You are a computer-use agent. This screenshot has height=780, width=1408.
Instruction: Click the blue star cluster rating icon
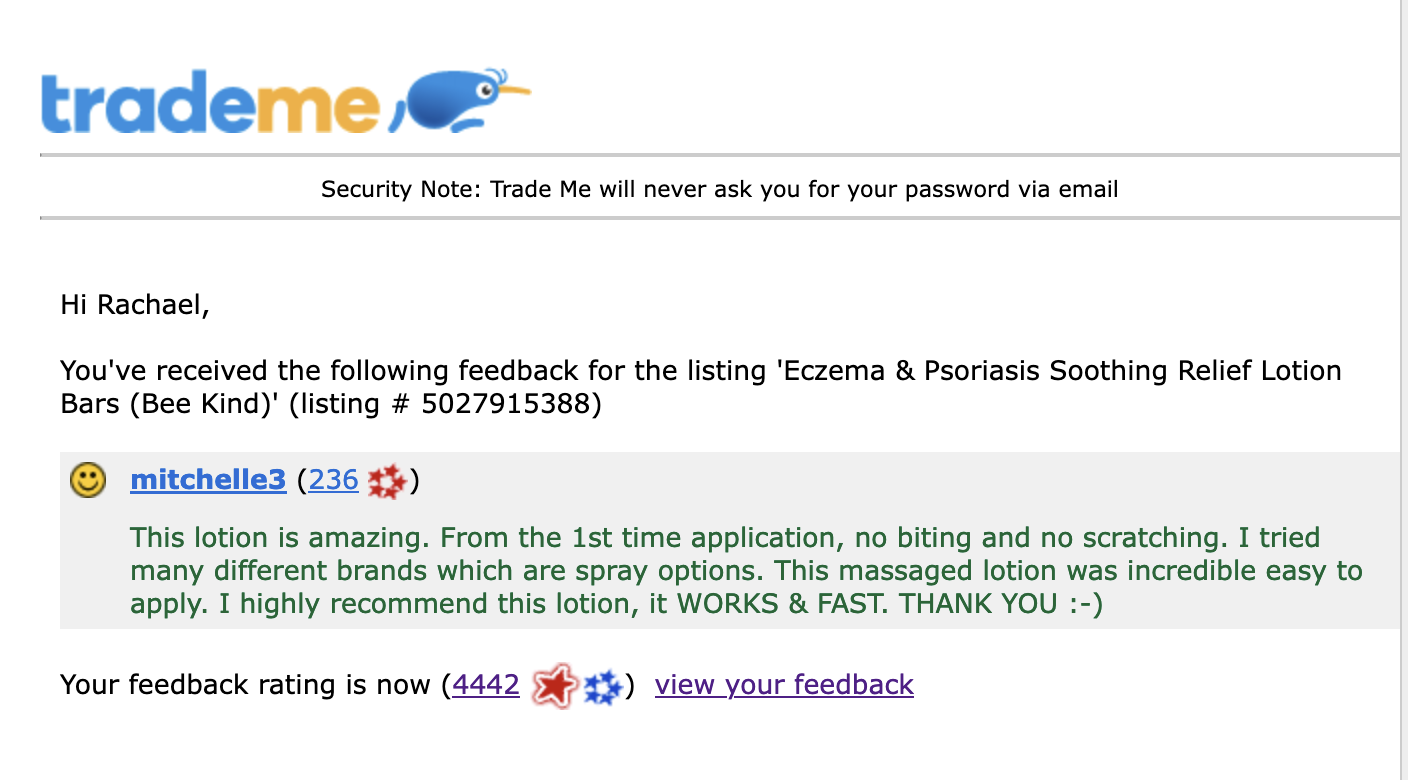603,686
